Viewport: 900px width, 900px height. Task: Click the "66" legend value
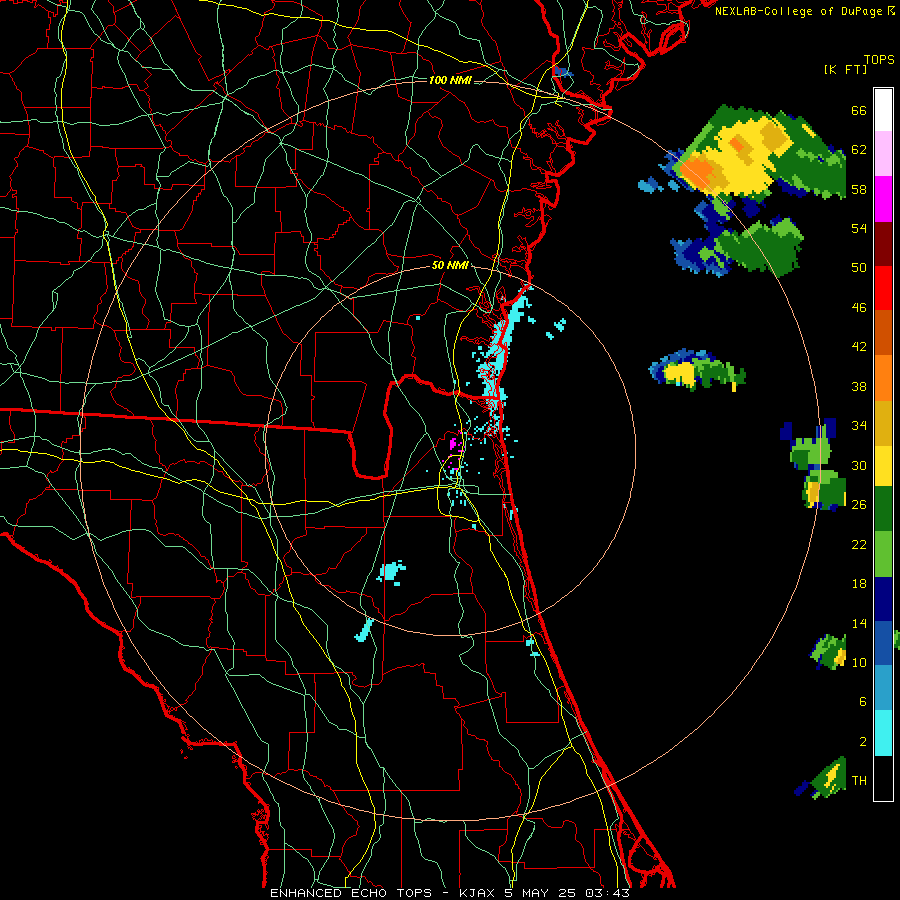click(x=859, y=110)
